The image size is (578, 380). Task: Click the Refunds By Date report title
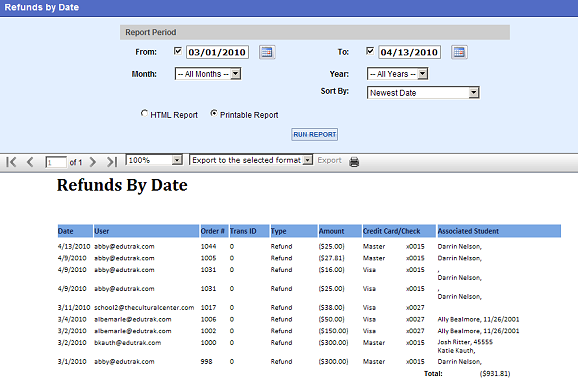pos(122,185)
